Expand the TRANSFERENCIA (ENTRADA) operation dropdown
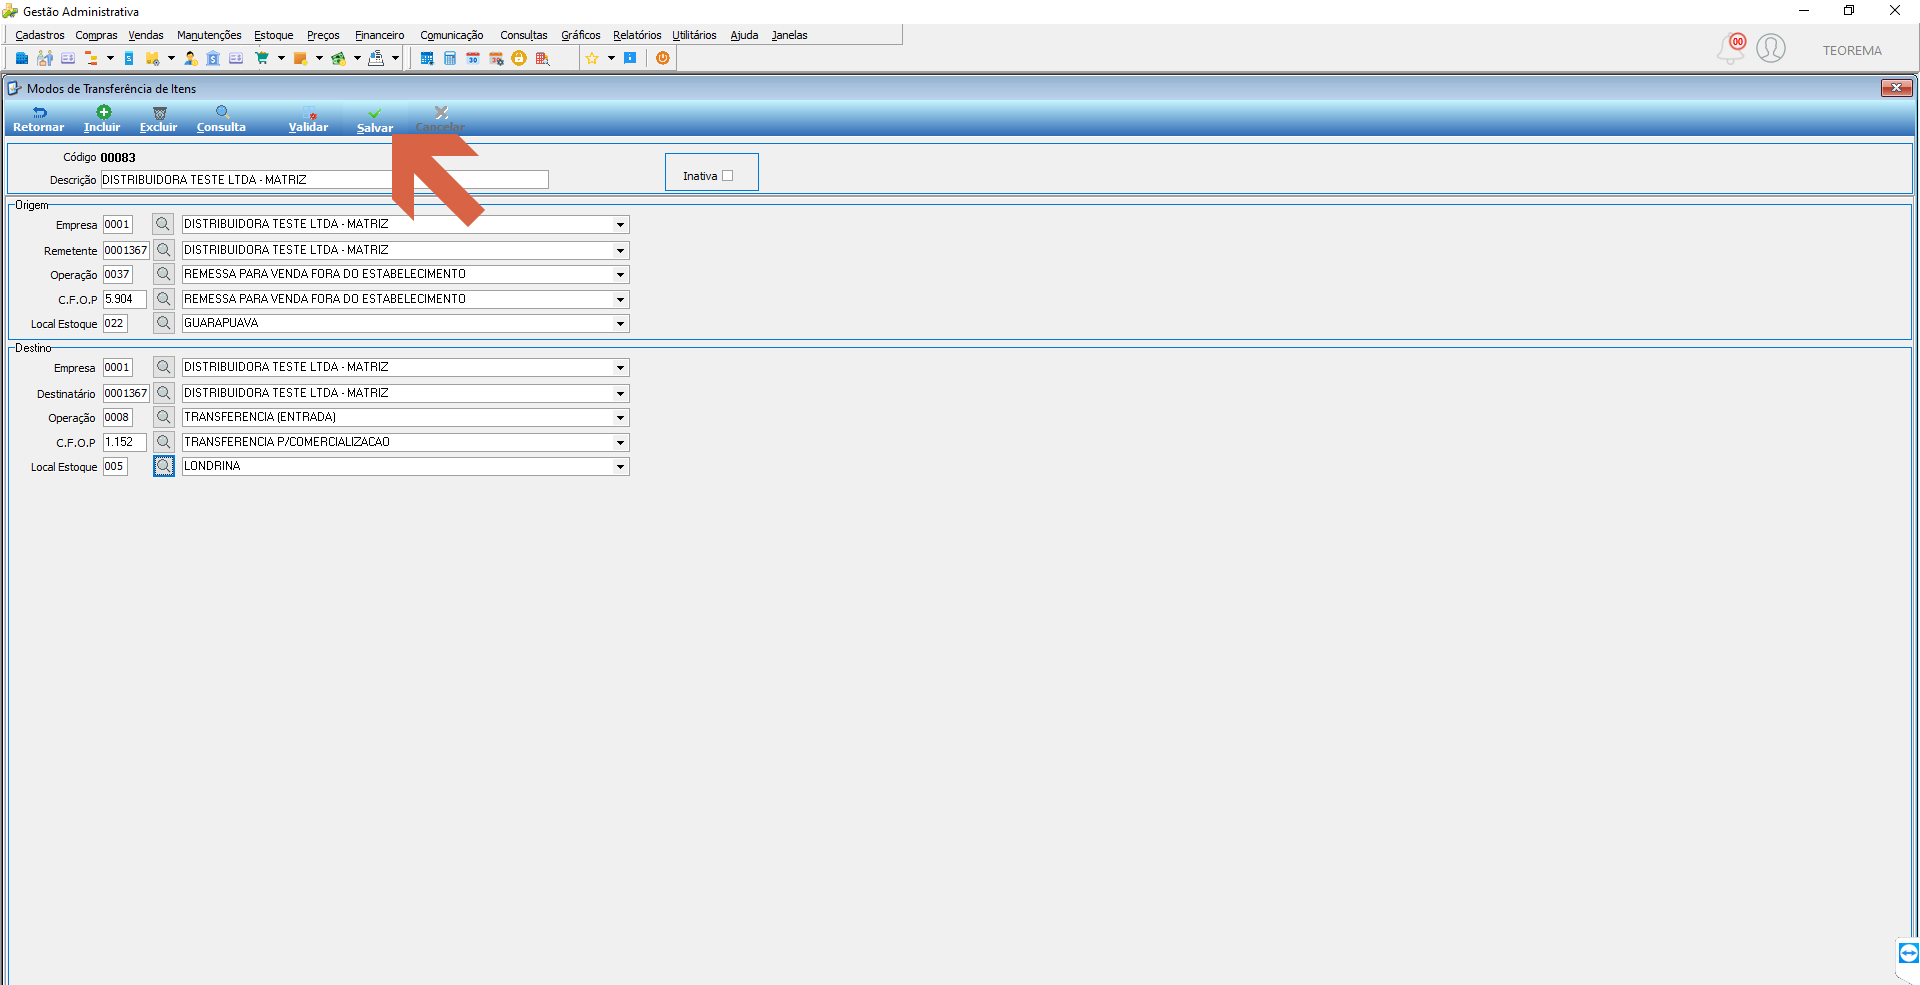This screenshot has width=1920, height=985. [620, 418]
